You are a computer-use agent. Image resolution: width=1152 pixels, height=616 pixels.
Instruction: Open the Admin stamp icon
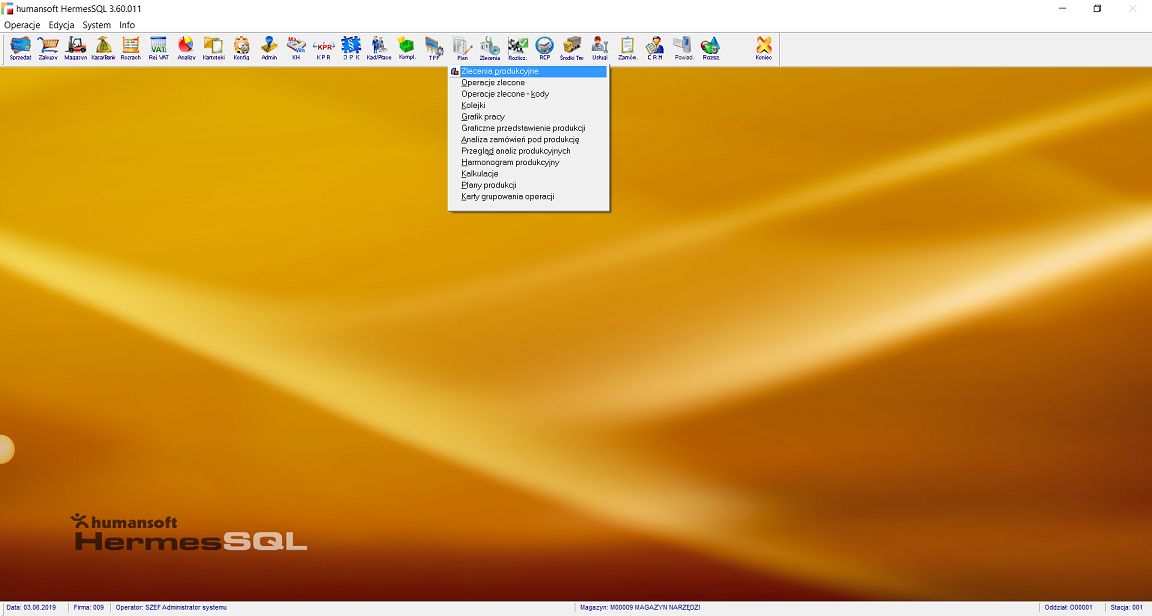269,49
